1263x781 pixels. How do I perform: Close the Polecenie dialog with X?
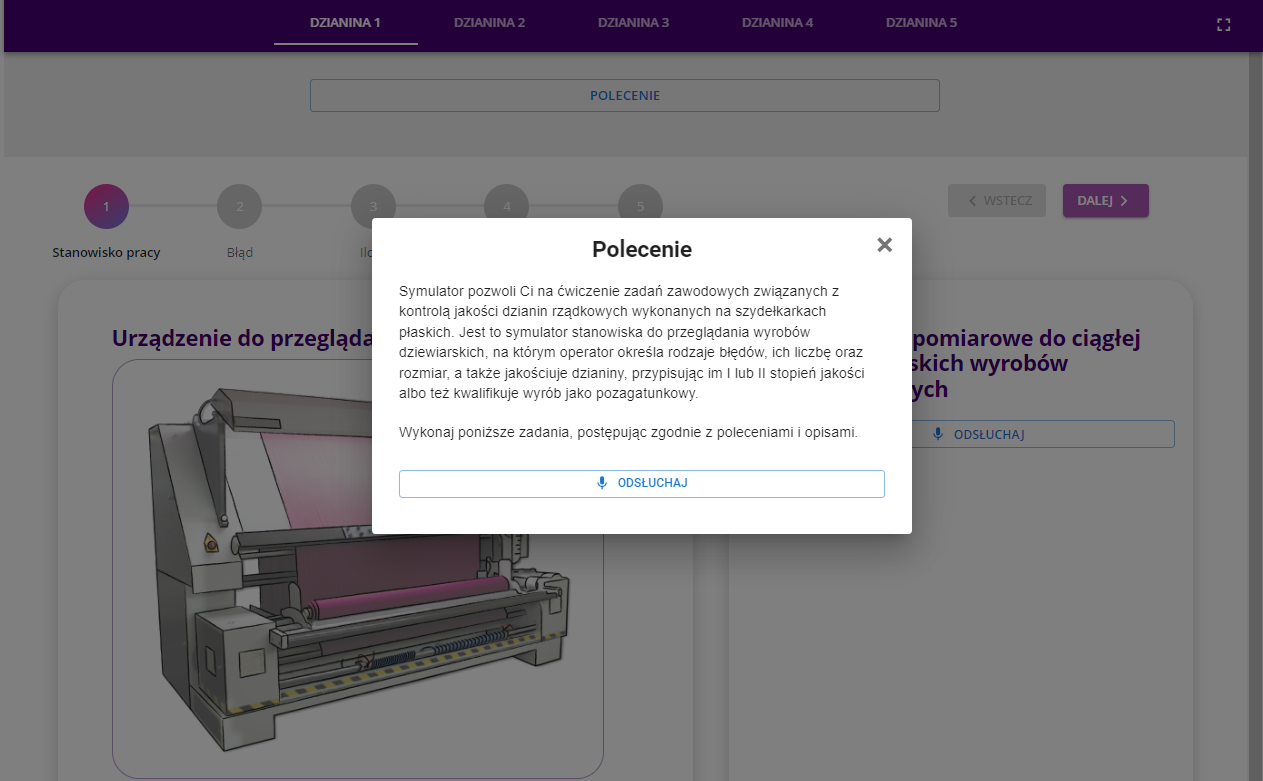(884, 245)
